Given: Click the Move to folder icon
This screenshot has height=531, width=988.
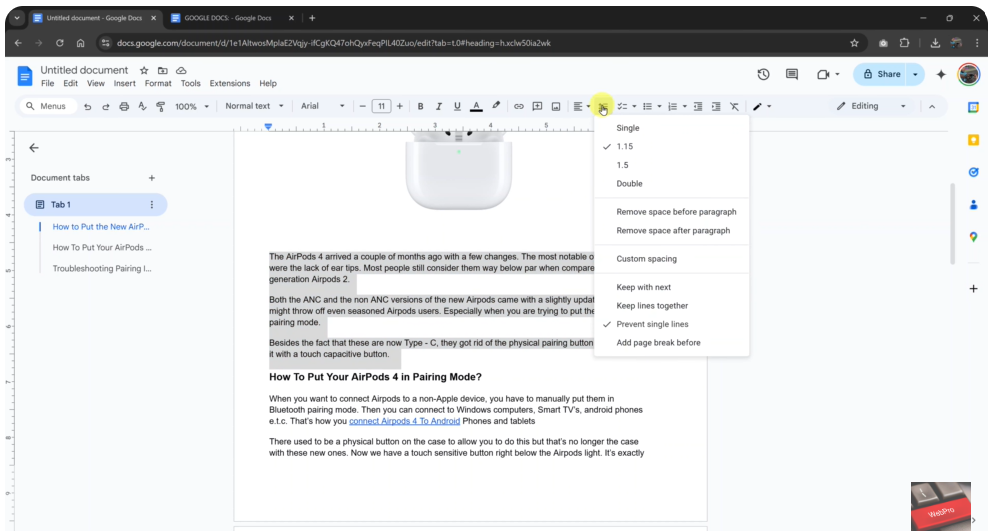Looking at the screenshot, I should pyautogui.click(x=163, y=71).
